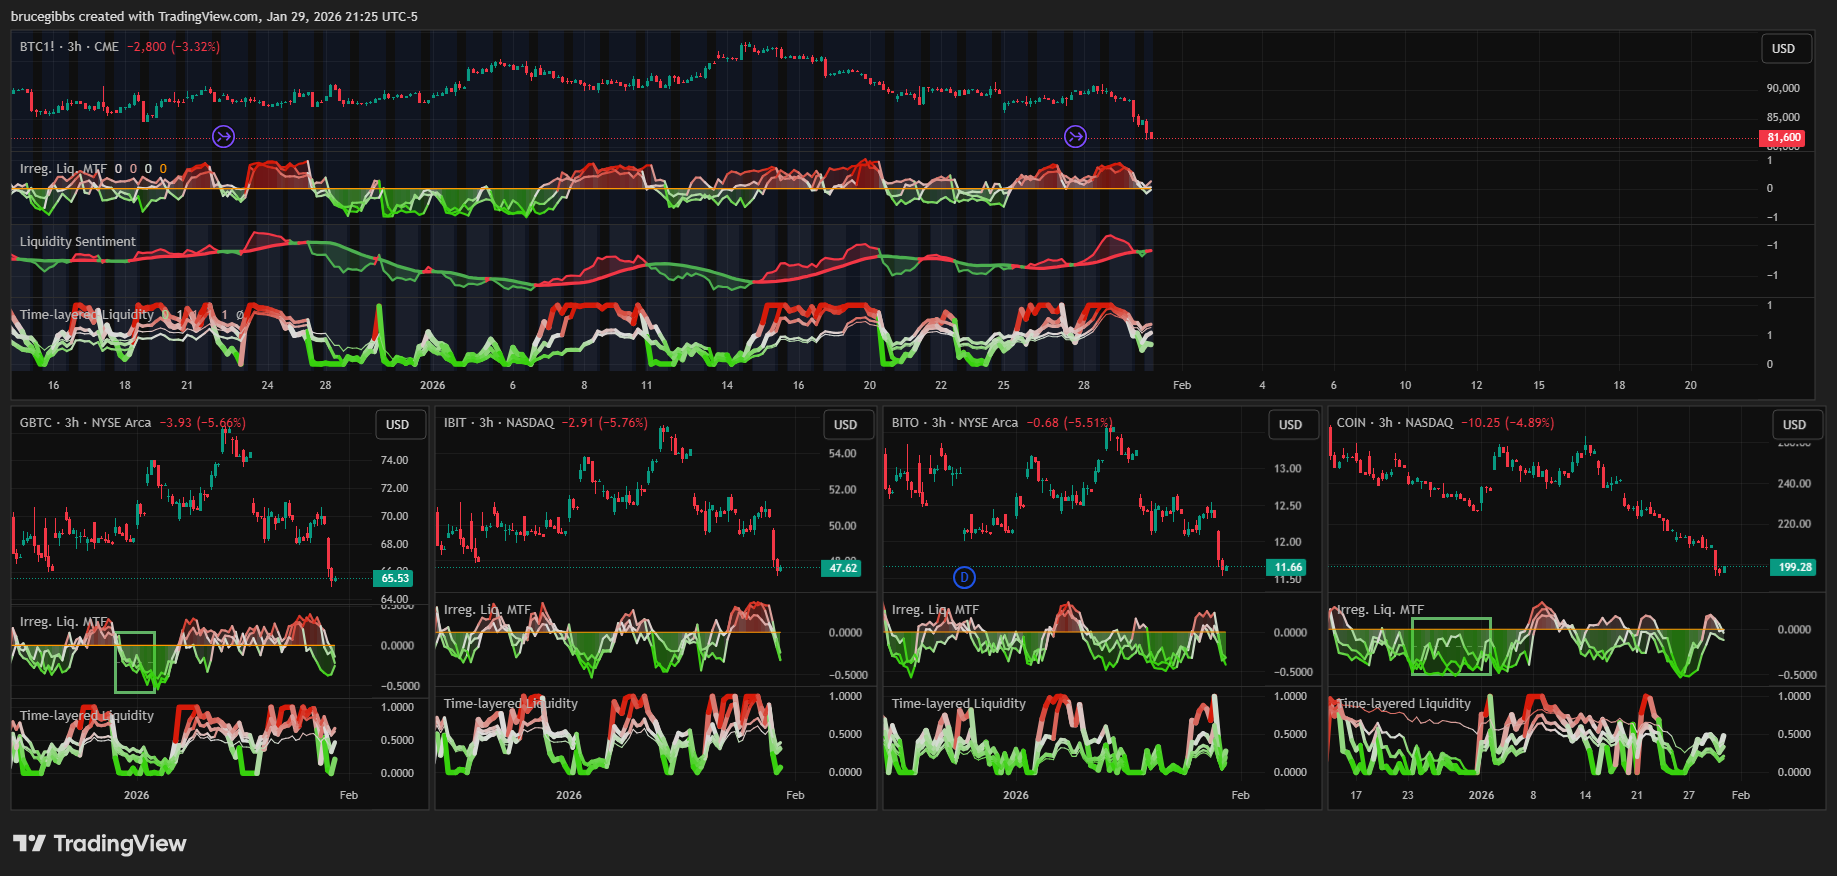Click the red 81,600 price label
Viewport: 1837px width, 876px height.
click(x=1783, y=138)
